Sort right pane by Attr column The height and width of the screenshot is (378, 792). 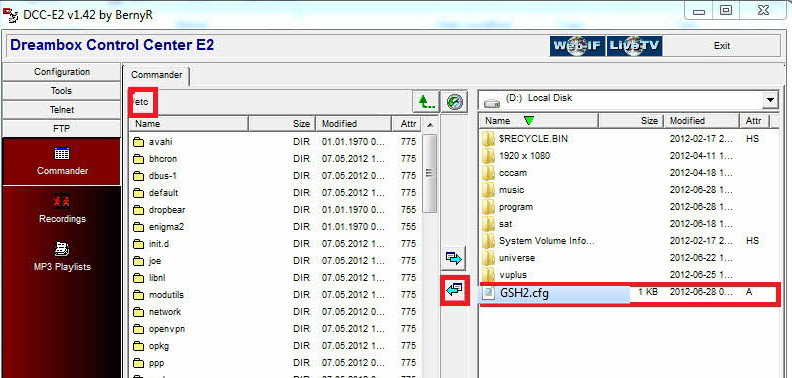[754, 121]
